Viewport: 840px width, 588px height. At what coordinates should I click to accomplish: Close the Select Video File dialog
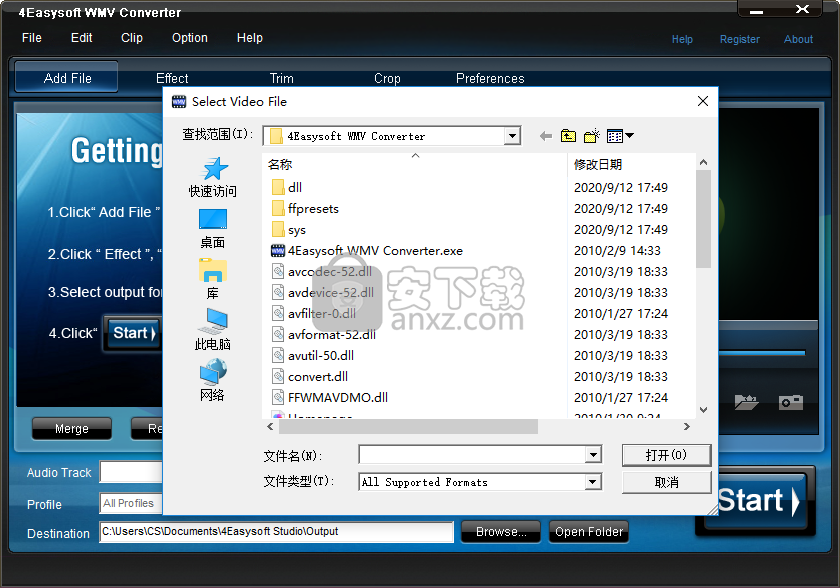(x=703, y=101)
